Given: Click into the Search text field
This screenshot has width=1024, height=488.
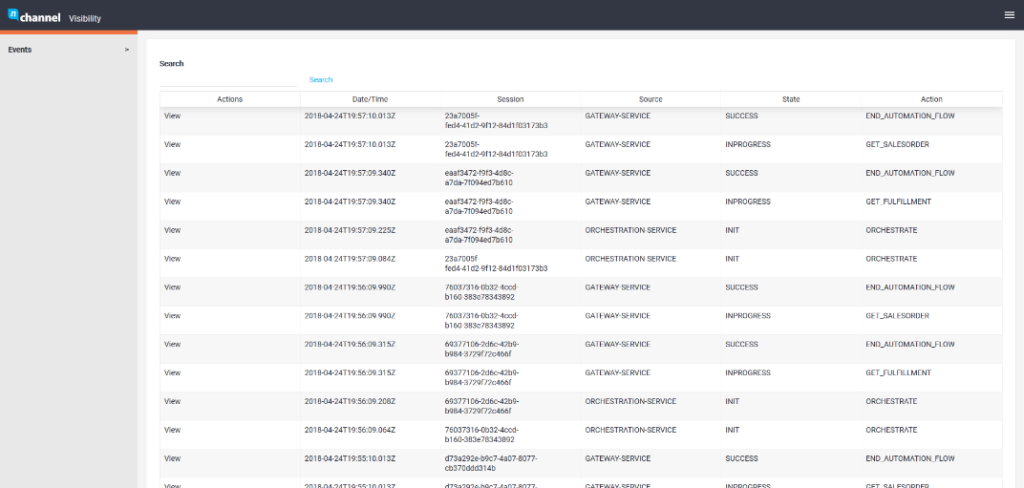Looking at the screenshot, I should tap(230, 79).
